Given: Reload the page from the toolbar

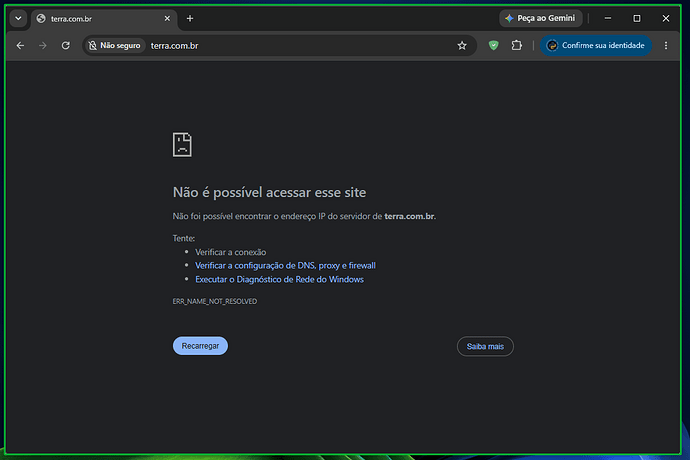Looking at the screenshot, I should click(x=66, y=45).
